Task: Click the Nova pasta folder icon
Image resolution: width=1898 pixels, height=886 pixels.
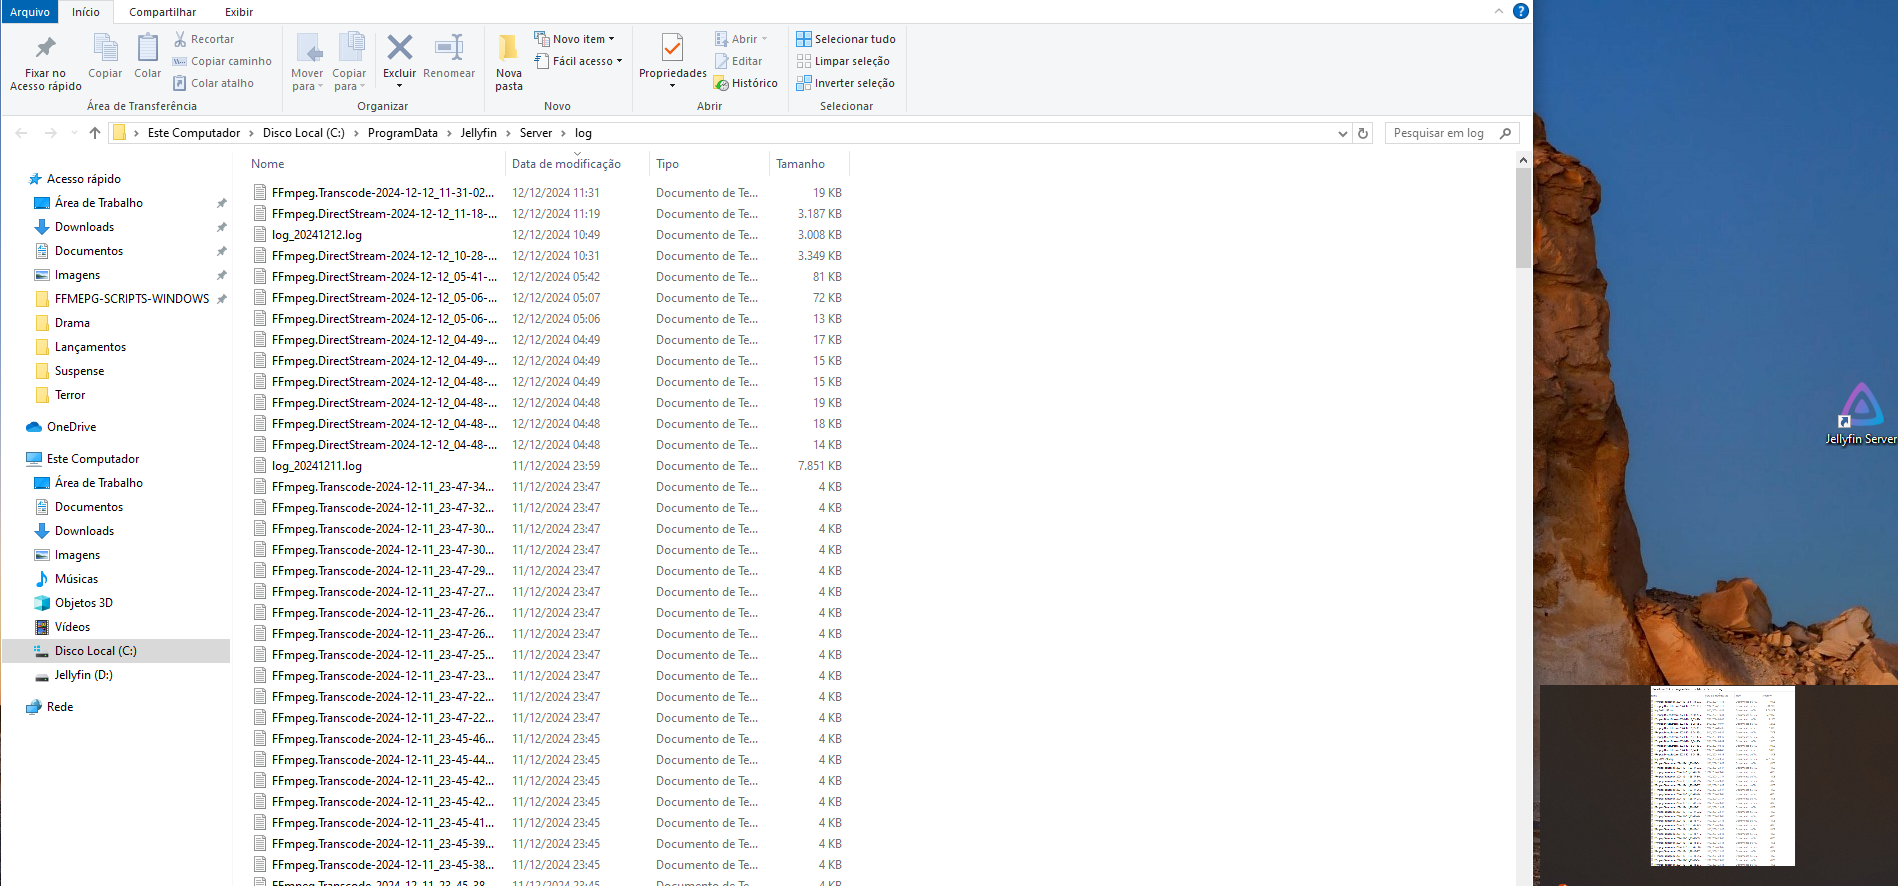Action: [x=508, y=49]
